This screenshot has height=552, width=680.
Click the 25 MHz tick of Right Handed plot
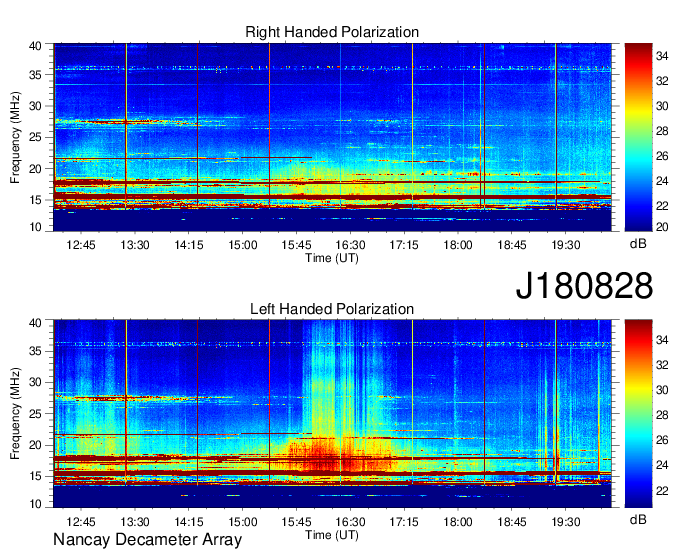coord(35,137)
